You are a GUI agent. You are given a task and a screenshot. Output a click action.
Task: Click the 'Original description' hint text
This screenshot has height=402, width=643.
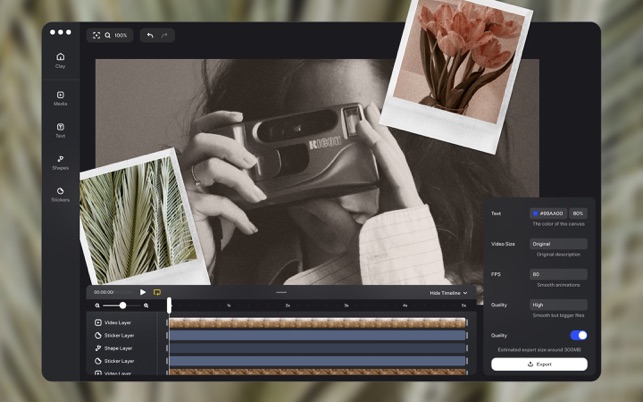pos(559,254)
